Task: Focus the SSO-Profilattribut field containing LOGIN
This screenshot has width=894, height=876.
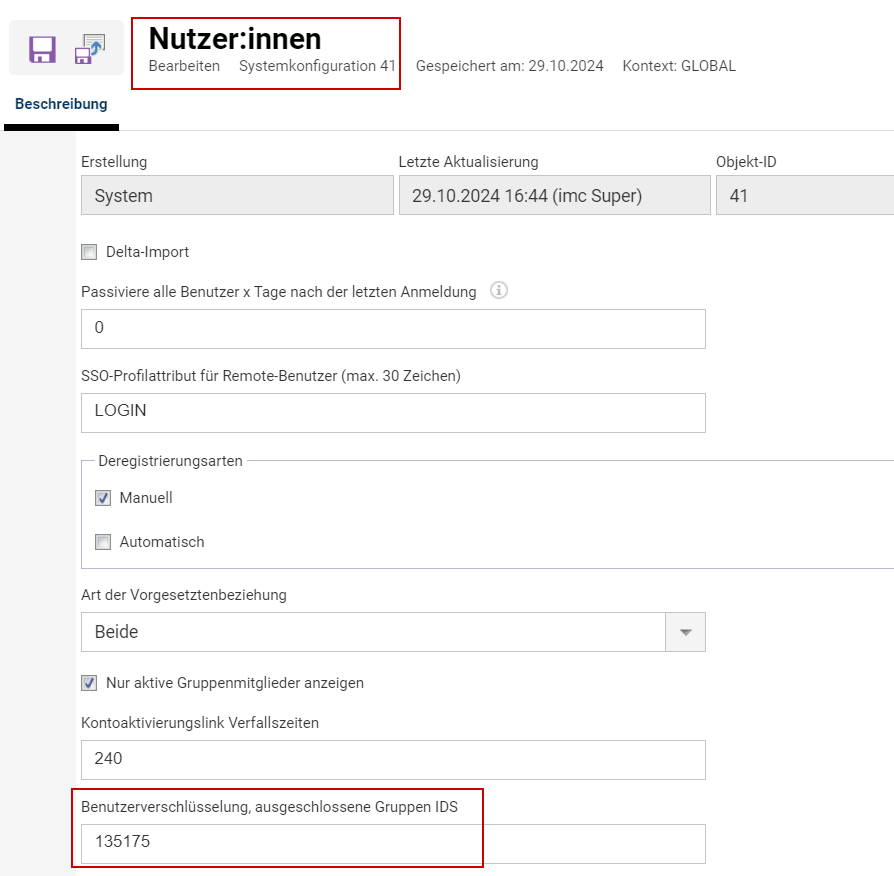Action: pos(392,413)
